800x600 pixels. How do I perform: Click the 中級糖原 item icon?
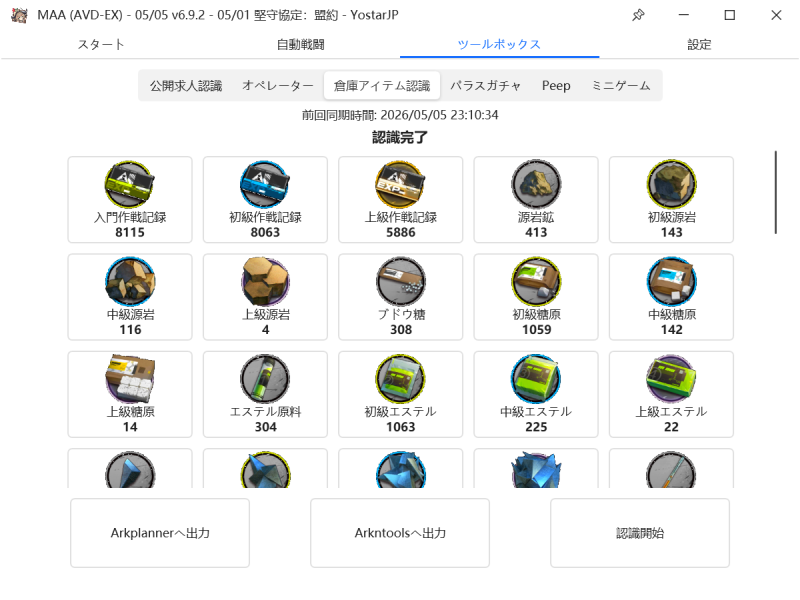(671, 282)
